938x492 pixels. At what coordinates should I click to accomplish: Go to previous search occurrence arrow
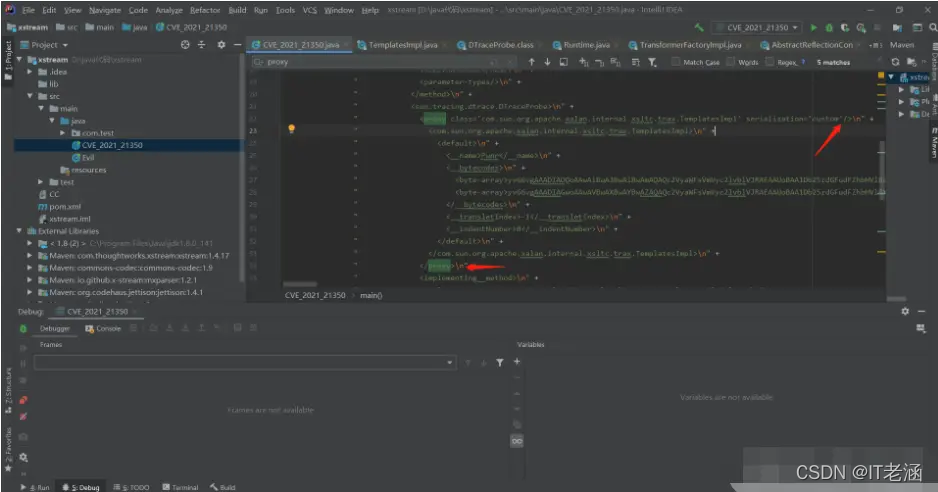pyautogui.click(x=531, y=62)
